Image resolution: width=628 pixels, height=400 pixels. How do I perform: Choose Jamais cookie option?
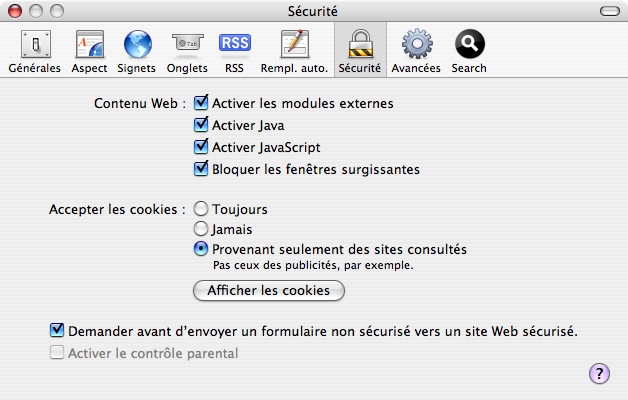(201, 229)
